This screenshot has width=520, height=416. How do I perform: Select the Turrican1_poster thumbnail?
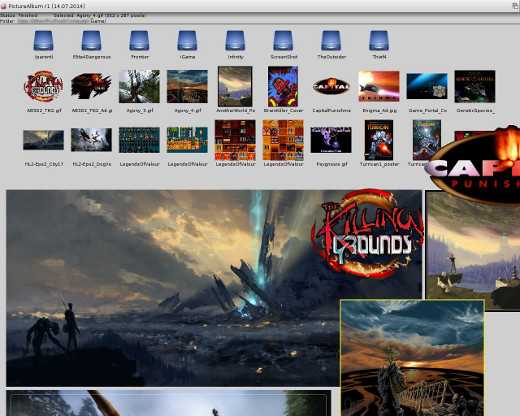pyautogui.click(x=379, y=140)
